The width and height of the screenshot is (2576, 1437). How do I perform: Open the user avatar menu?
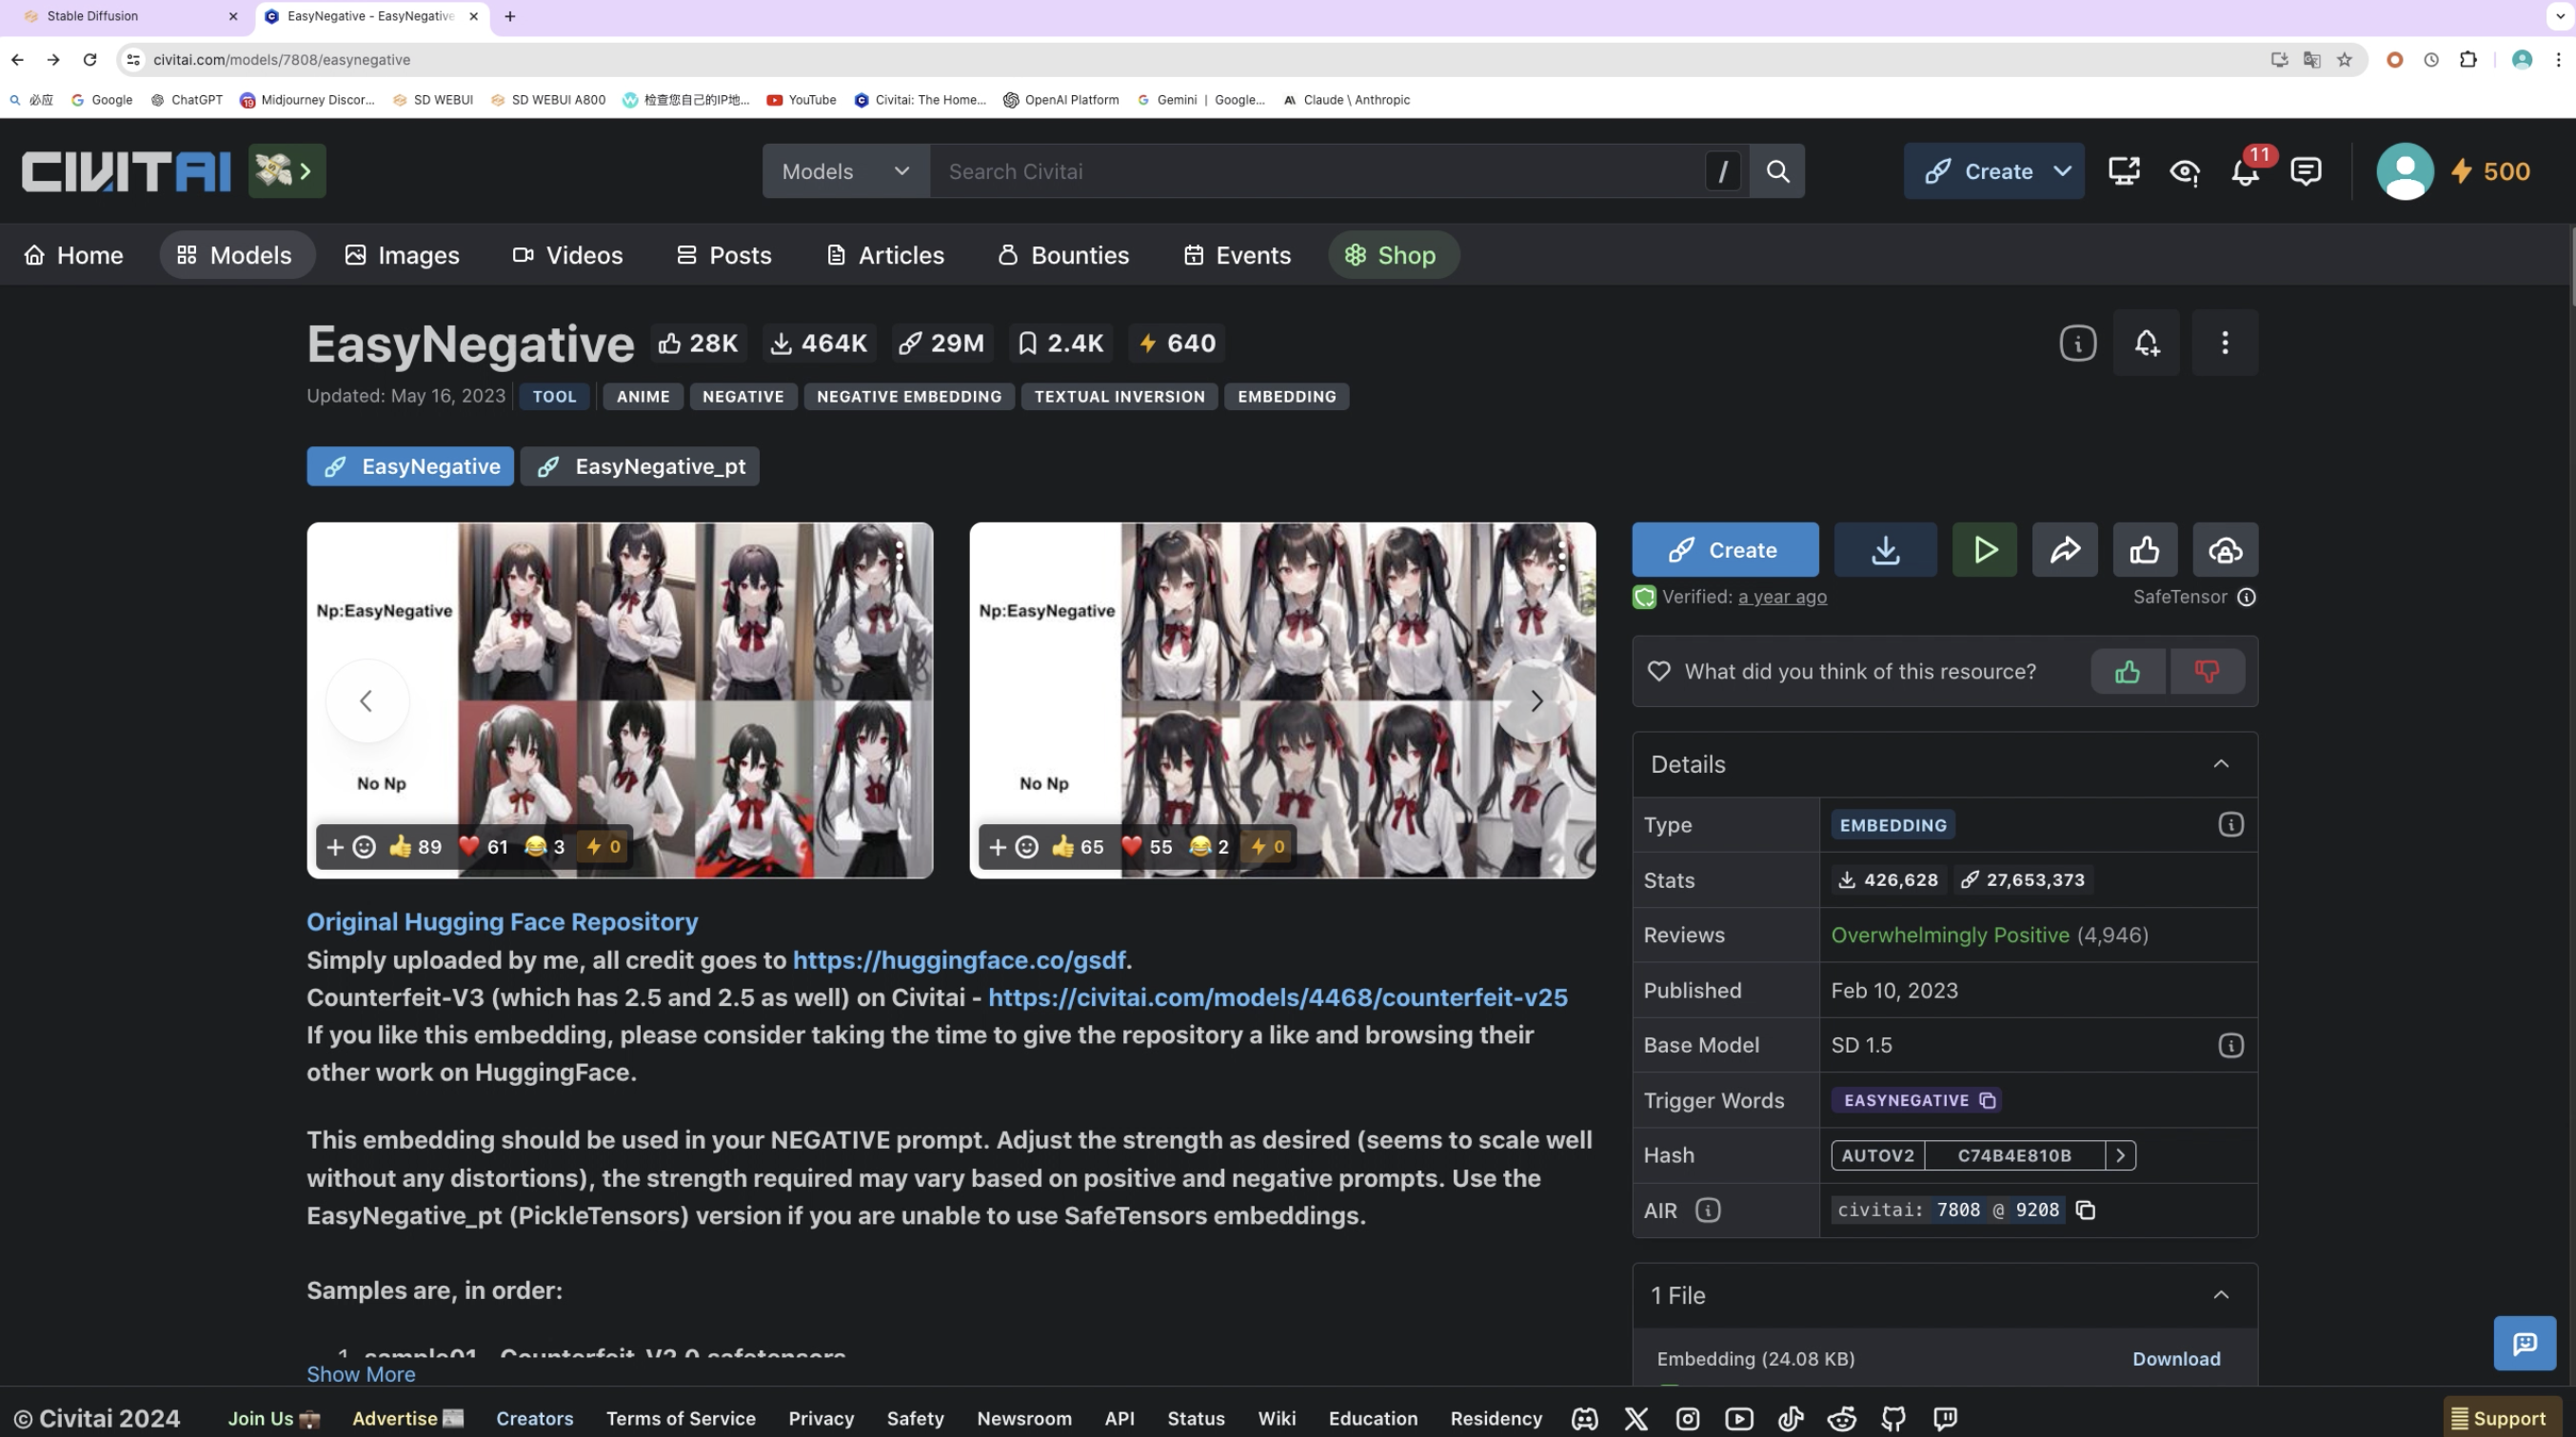(2404, 171)
